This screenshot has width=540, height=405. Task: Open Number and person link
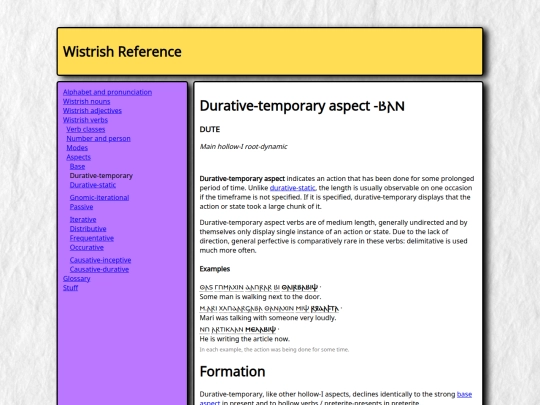(98, 139)
